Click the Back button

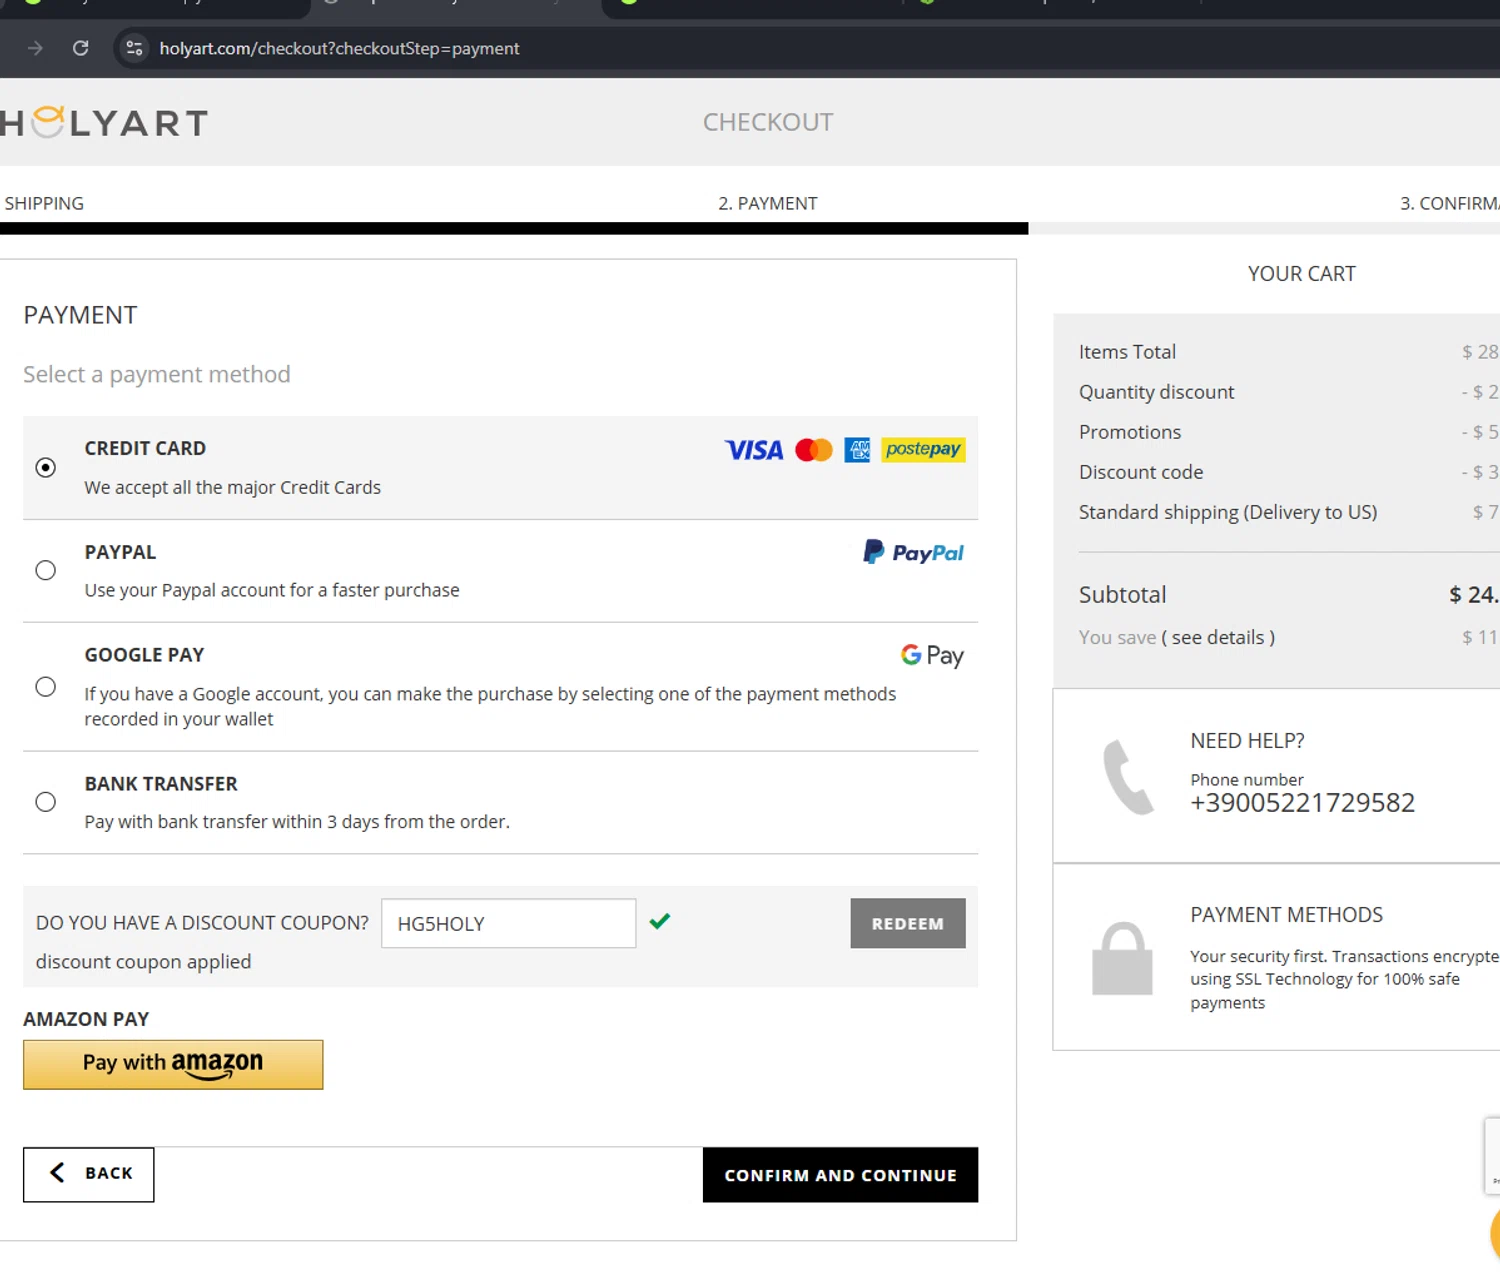pos(89,1174)
